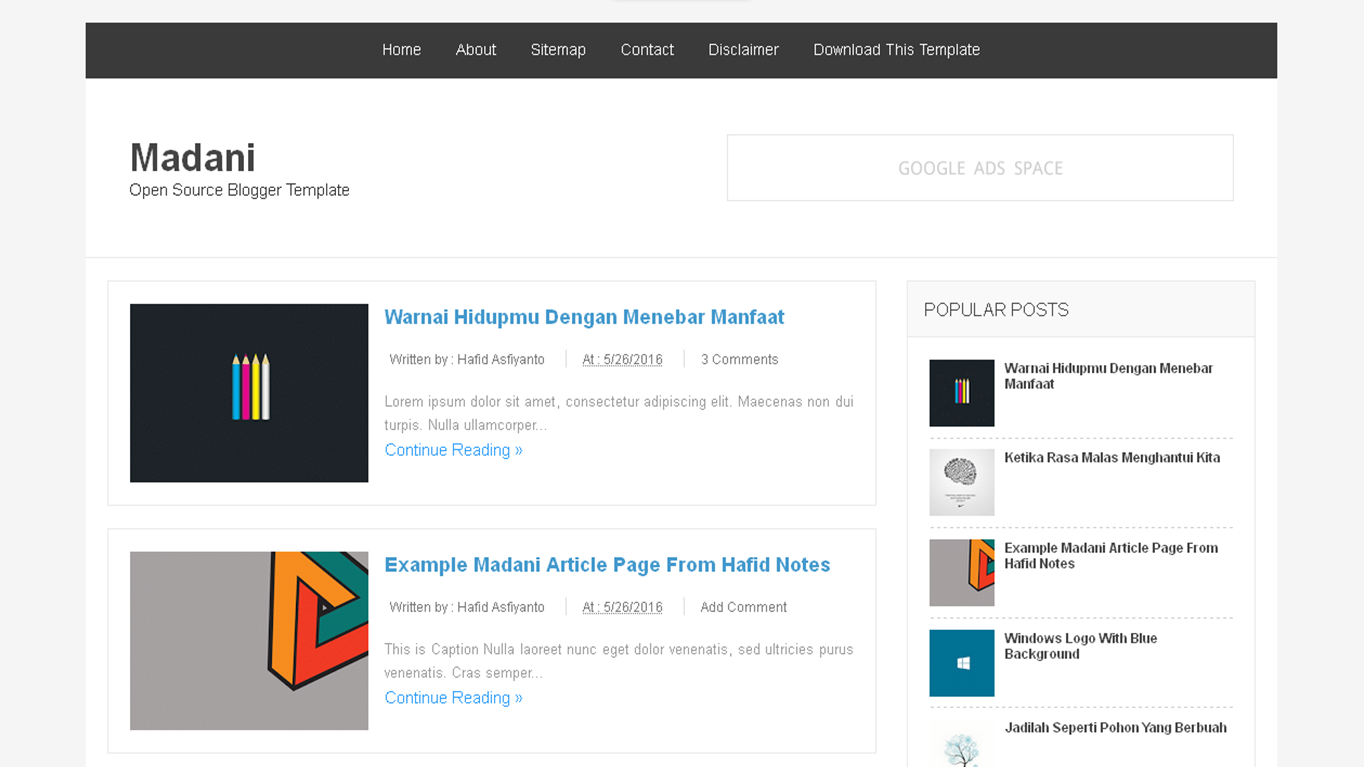
Task: Click the 3 Comments link
Action: (739, 359)
